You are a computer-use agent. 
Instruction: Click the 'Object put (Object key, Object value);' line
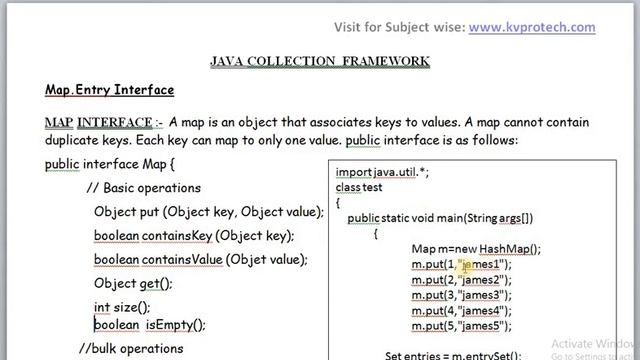209,212
